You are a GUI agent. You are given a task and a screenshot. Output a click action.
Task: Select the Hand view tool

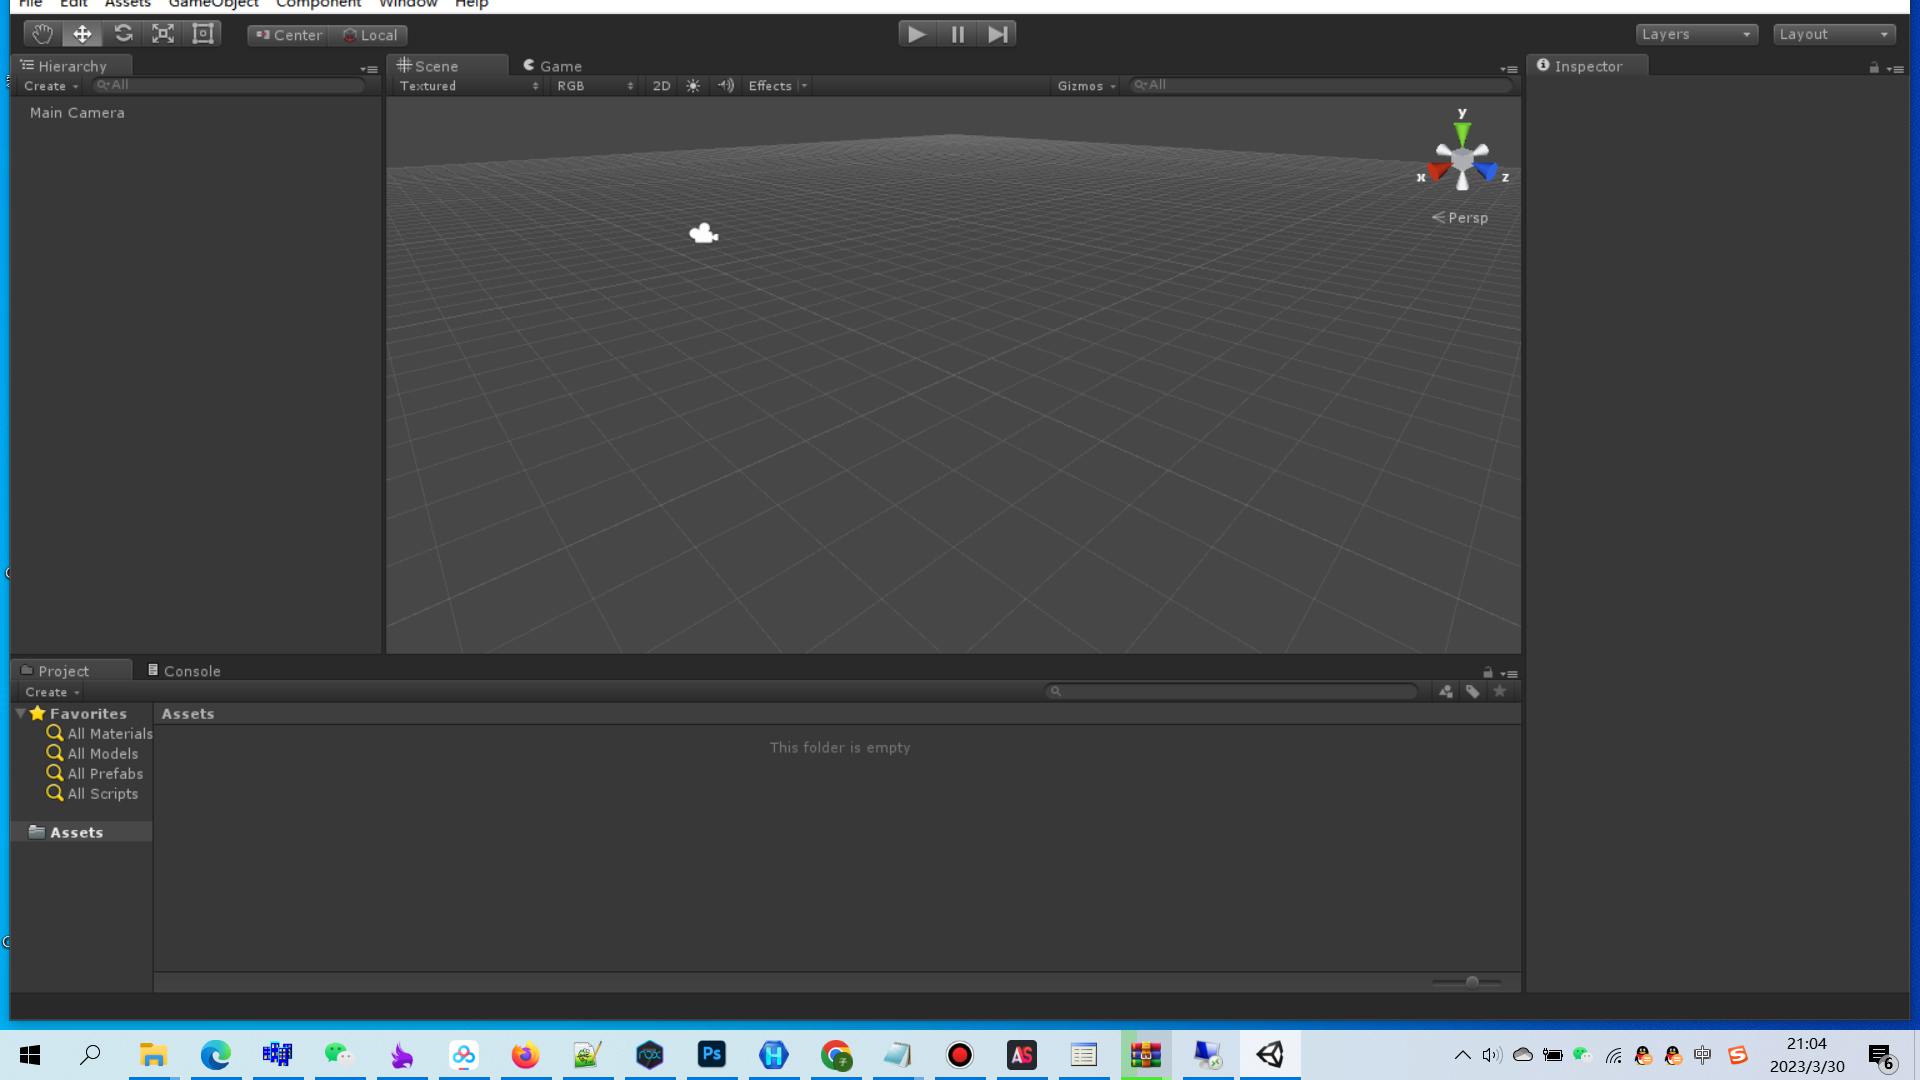click(x=42, y=34)
